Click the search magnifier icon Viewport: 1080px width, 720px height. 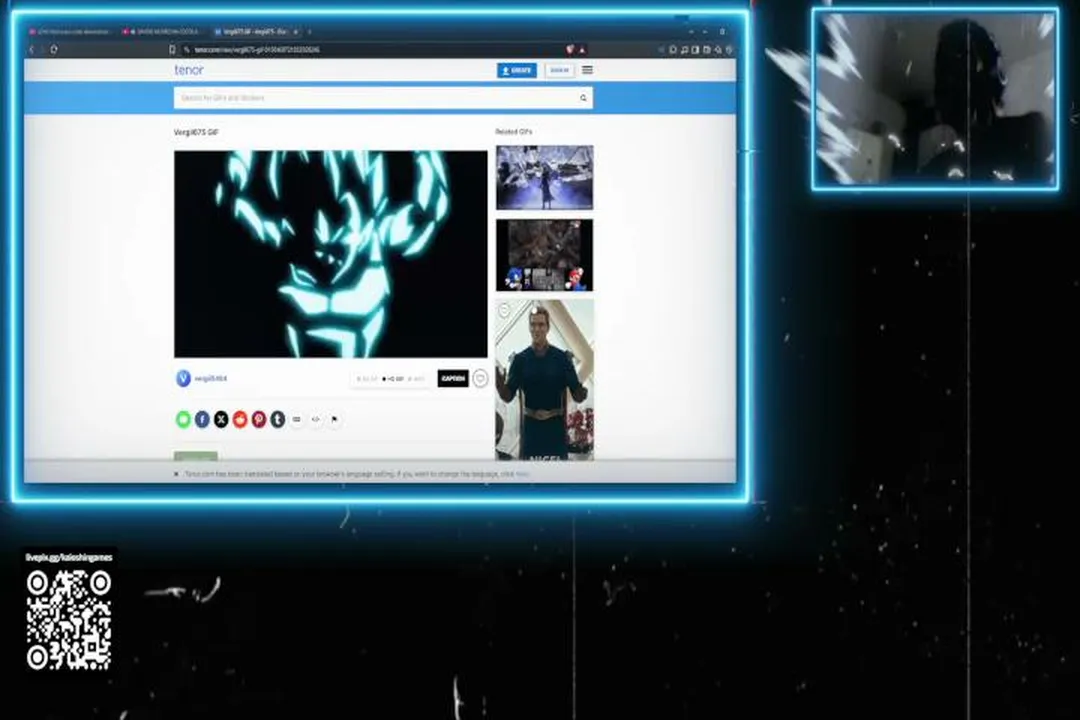(x=583, y=98)
